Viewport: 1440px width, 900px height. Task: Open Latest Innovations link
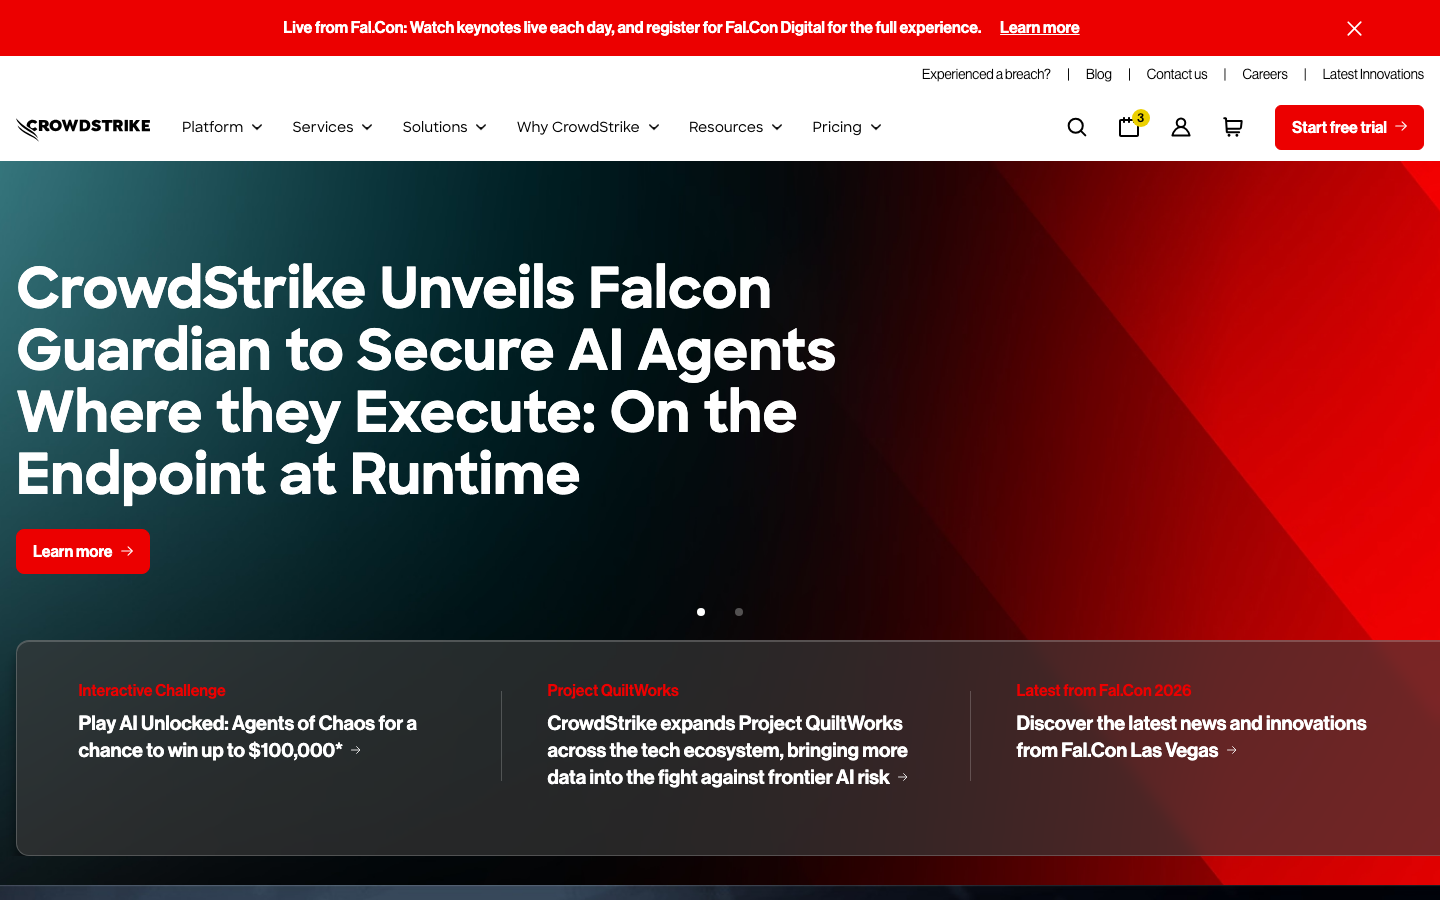pyautogui.click(x=1372, y=74)
